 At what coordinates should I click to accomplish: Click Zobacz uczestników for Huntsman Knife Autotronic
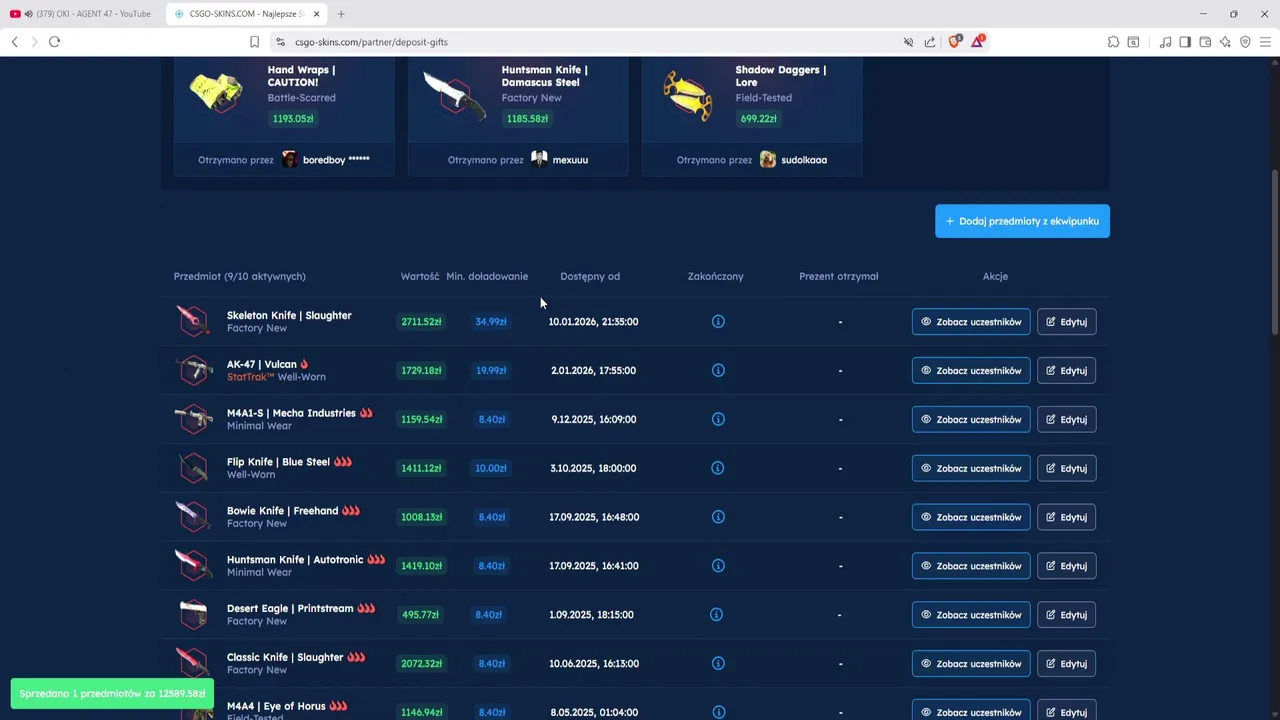coord(971,566)
